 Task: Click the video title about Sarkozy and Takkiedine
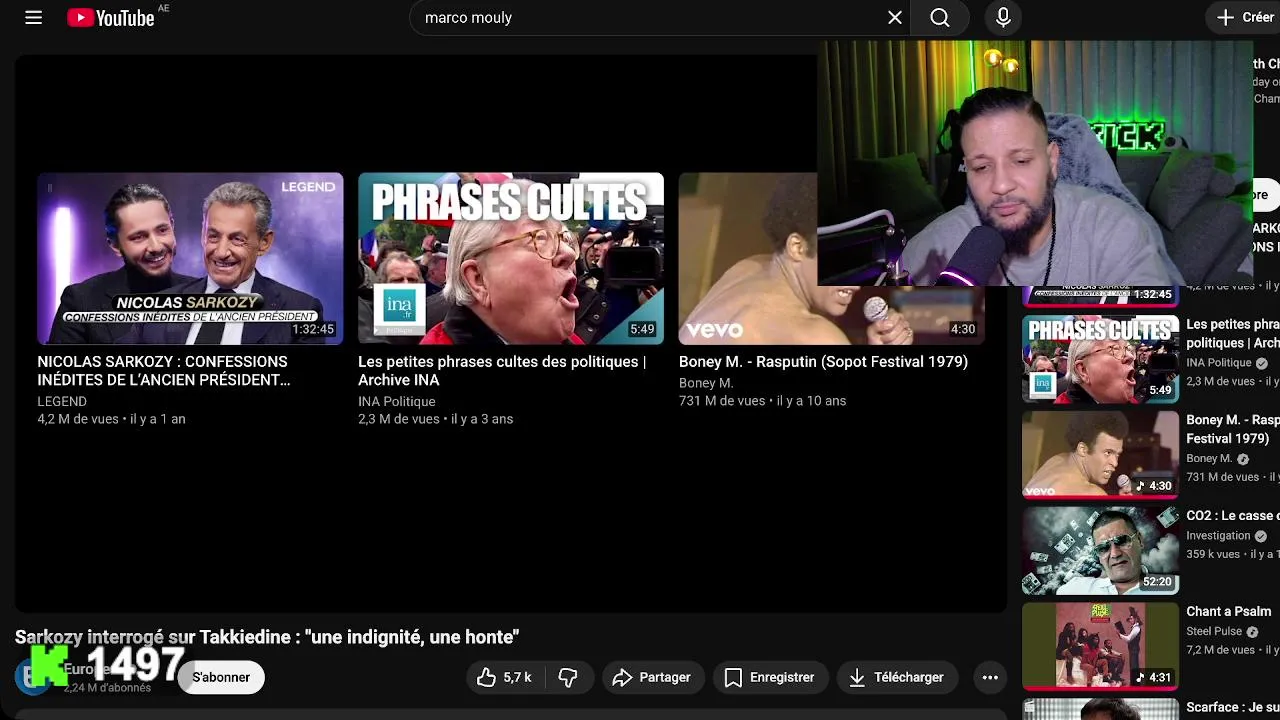coord(267,637)
